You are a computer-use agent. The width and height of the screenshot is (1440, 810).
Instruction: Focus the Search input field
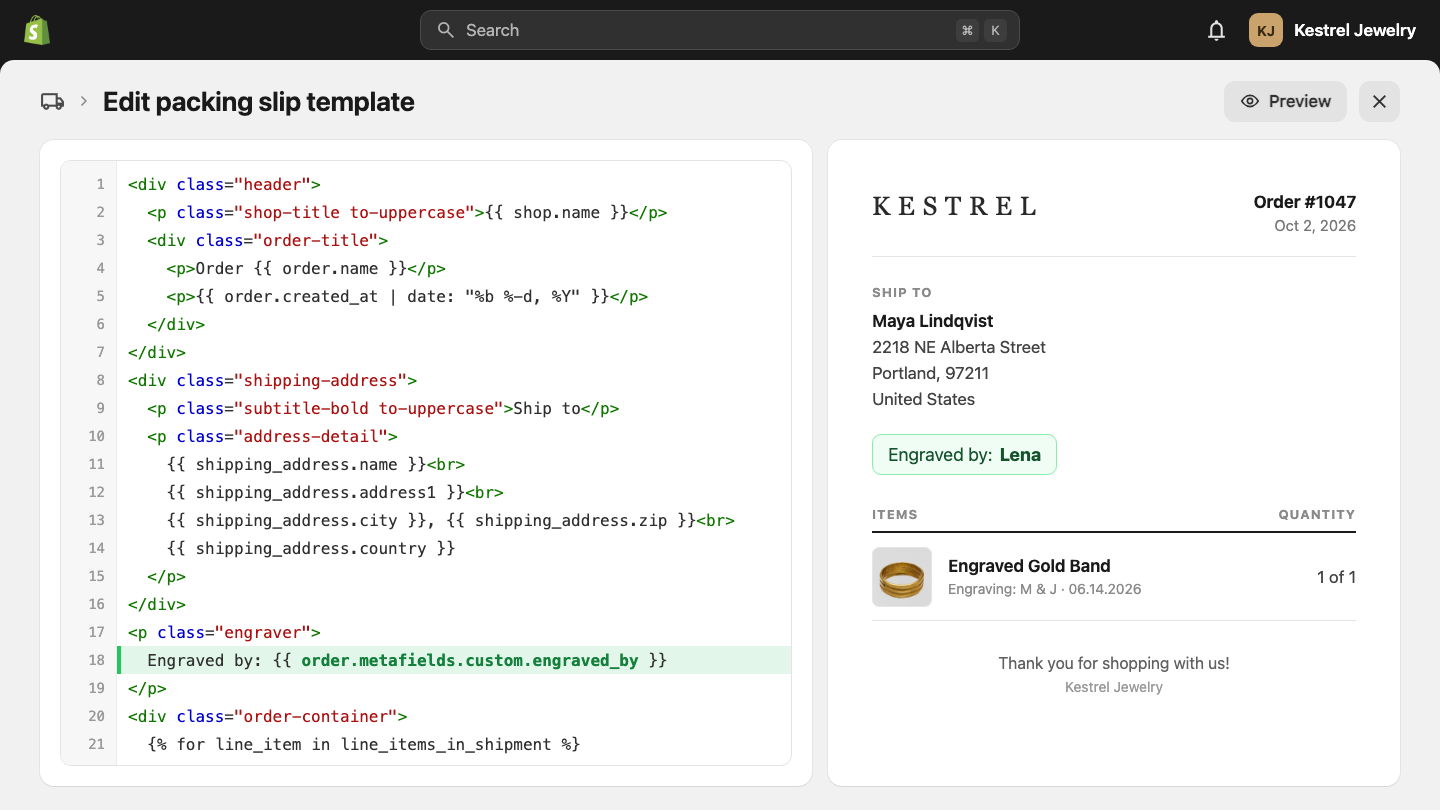coord(719,30)
